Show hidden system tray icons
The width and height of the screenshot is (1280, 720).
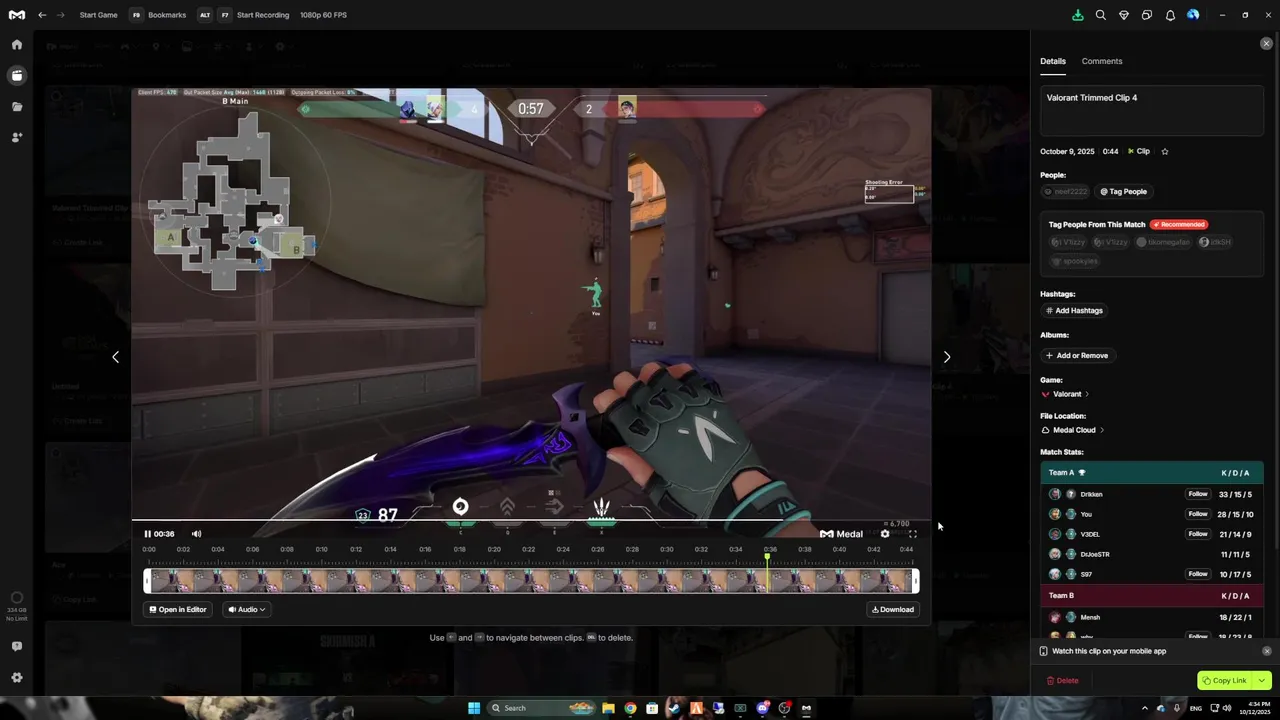tap(1145, 708)
